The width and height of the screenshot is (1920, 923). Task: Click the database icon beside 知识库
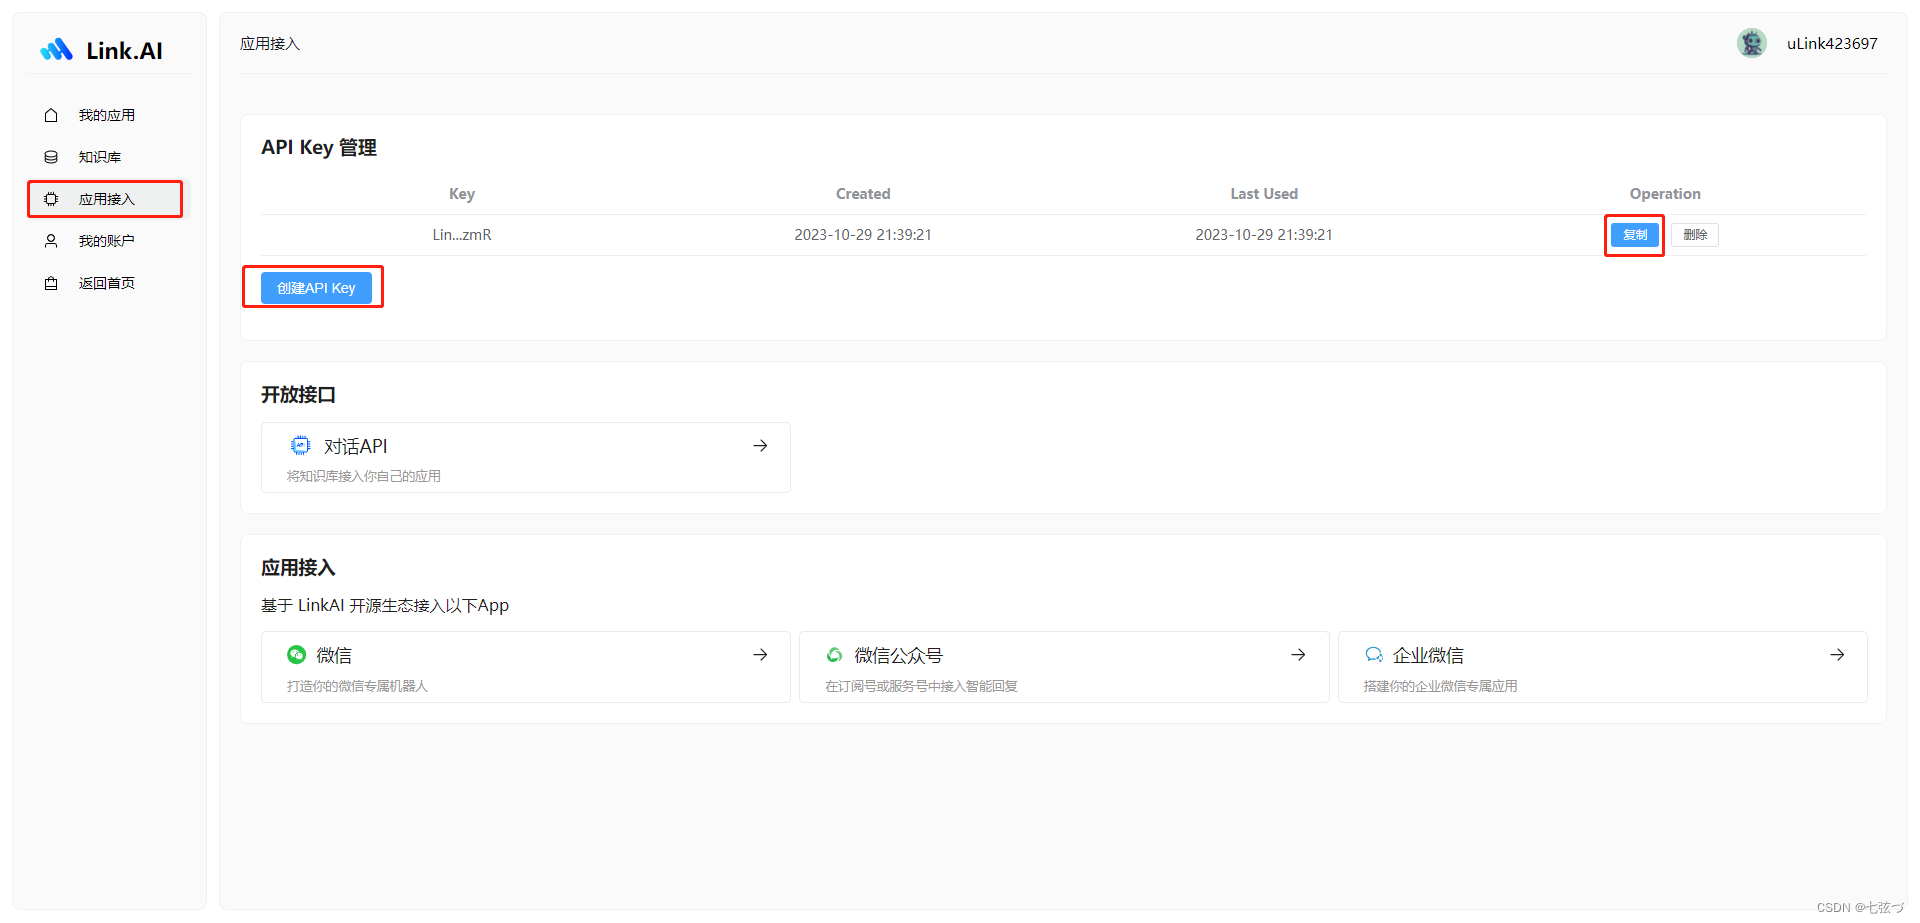51,157
